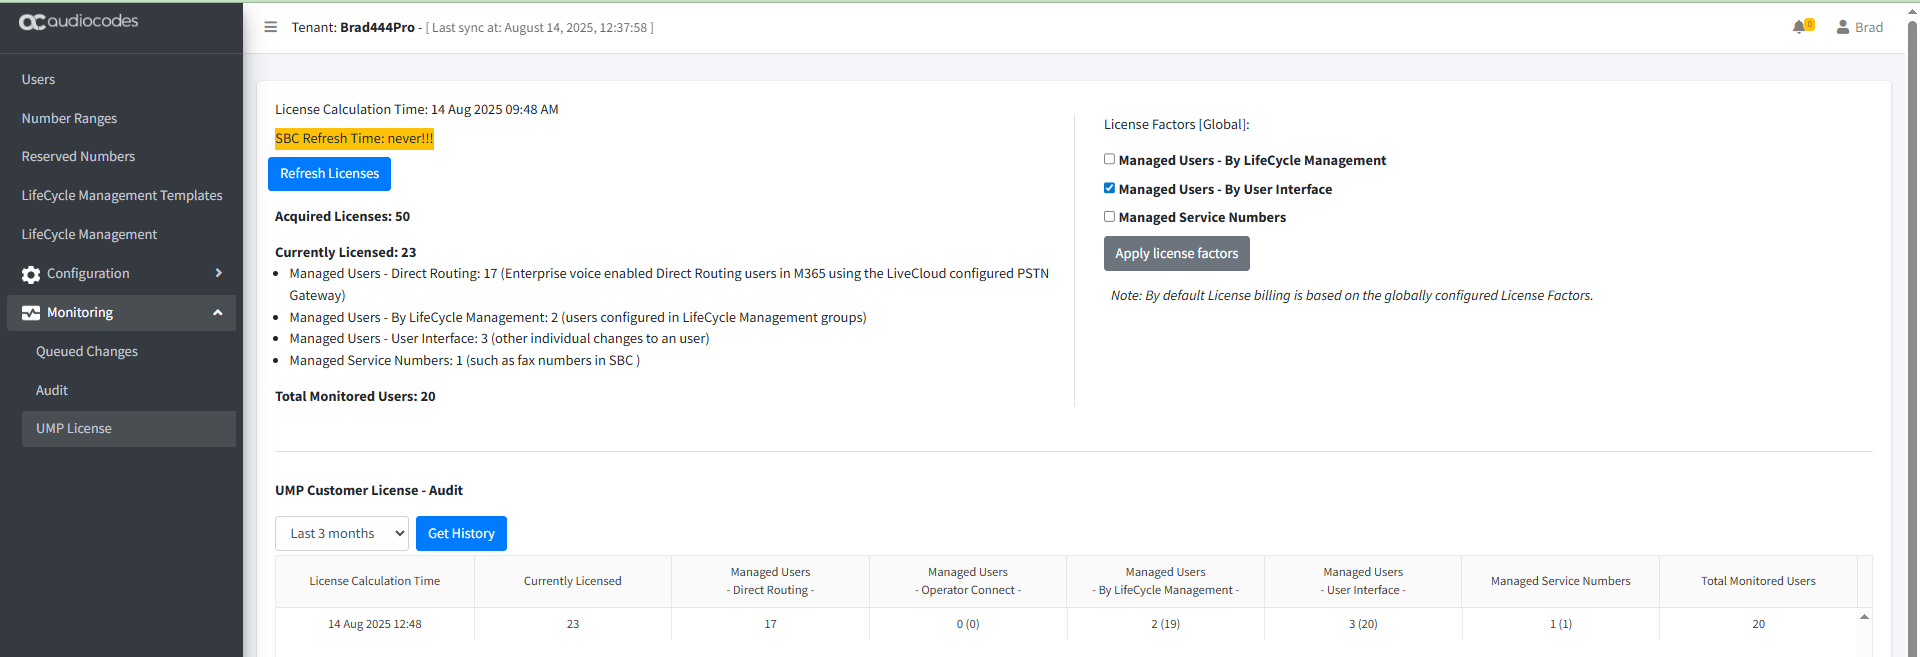Collapse the Monitoring section chevron
The image size is (1920, 657).
(x=218, y=313)
